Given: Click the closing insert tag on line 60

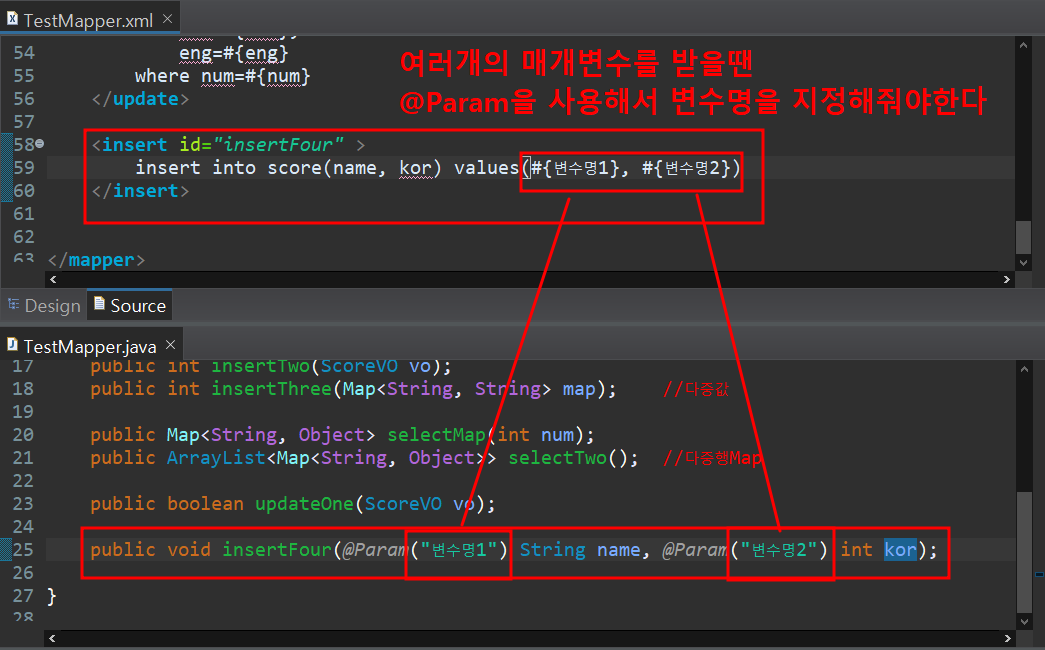Looking at the screenshot, I should [x=141, y=191].
